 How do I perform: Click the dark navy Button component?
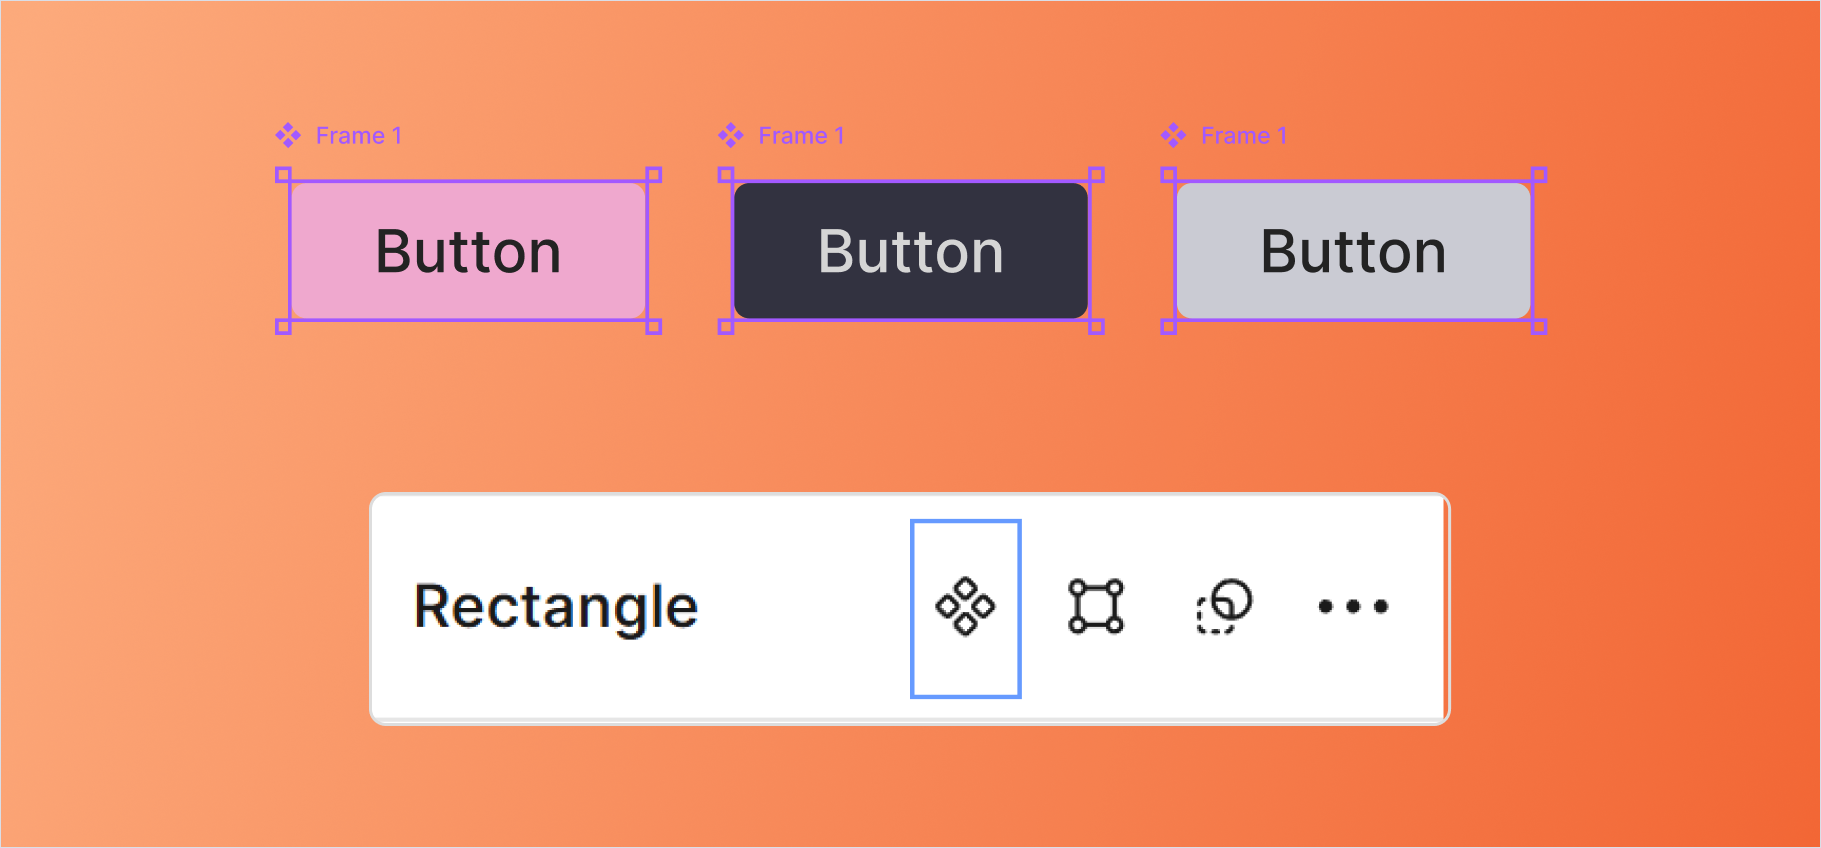pyautogui.click(x=910, y=251)
